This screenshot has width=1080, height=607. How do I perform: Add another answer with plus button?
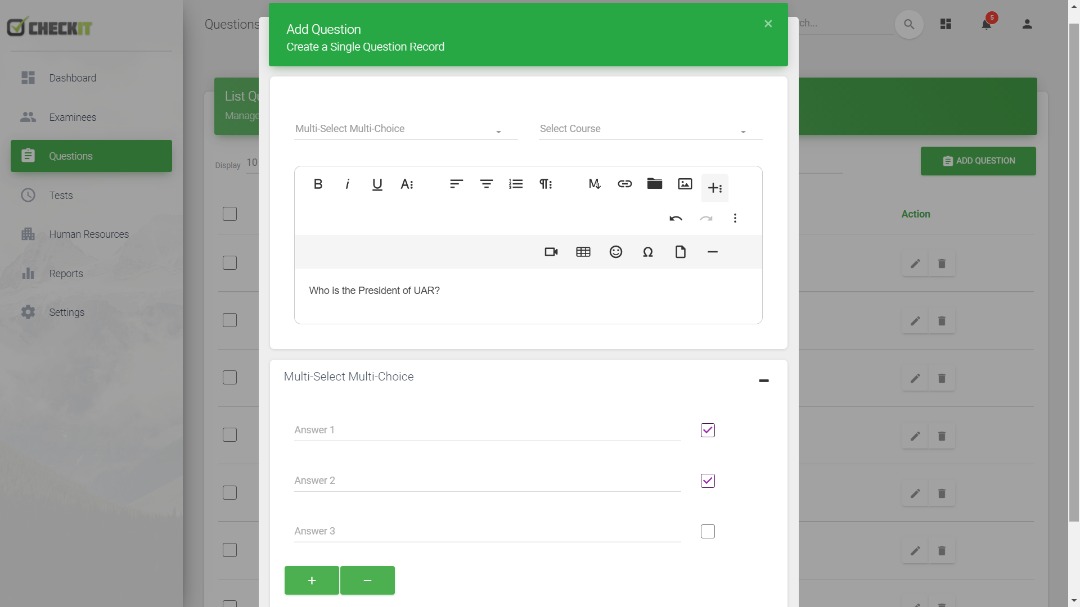[311, 580]
